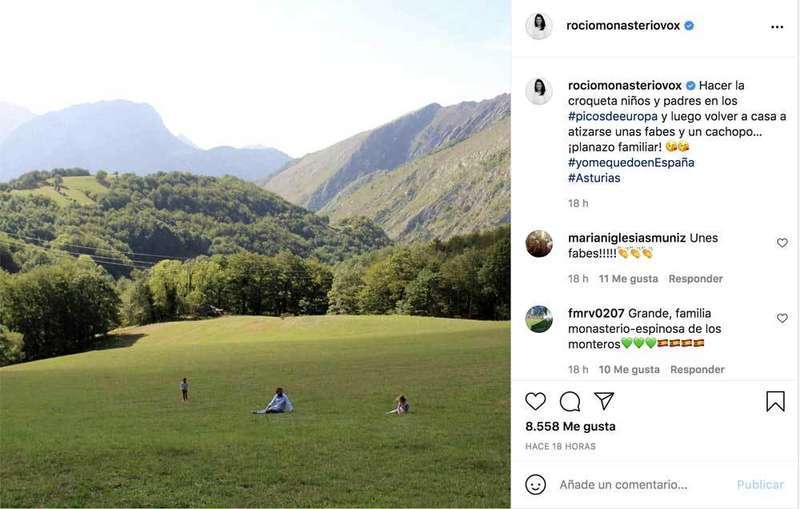
Task: Save post with bookmark icon
Action: (775, 401)
